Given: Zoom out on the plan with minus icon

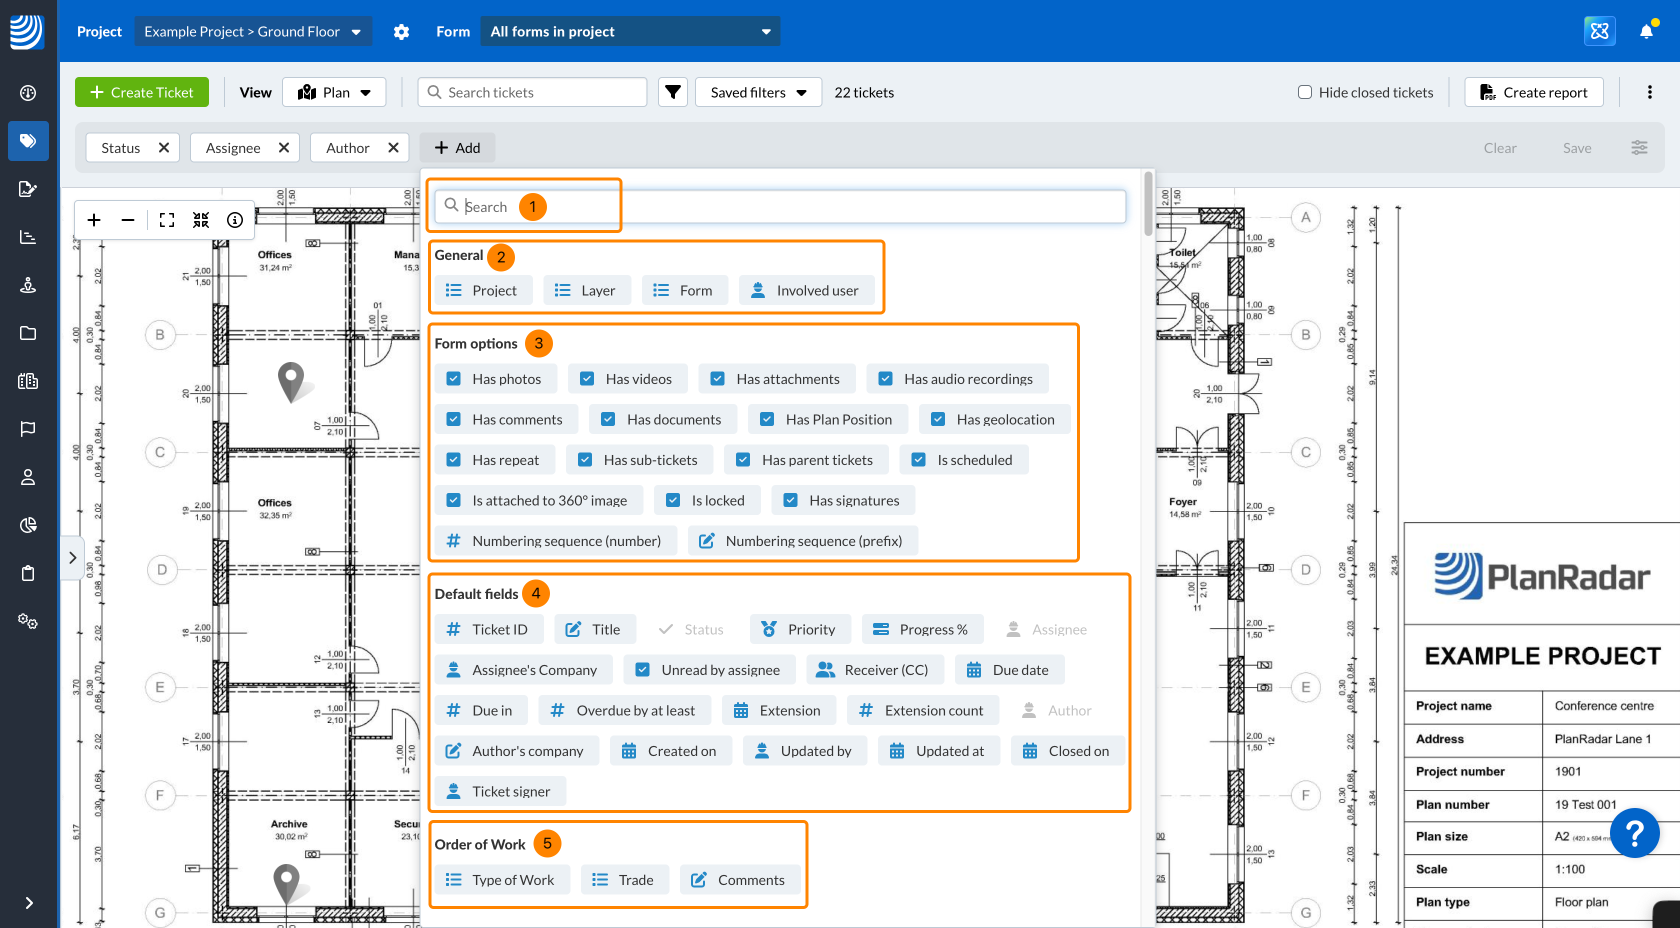Looking at the screenshot, I should 128,220.
